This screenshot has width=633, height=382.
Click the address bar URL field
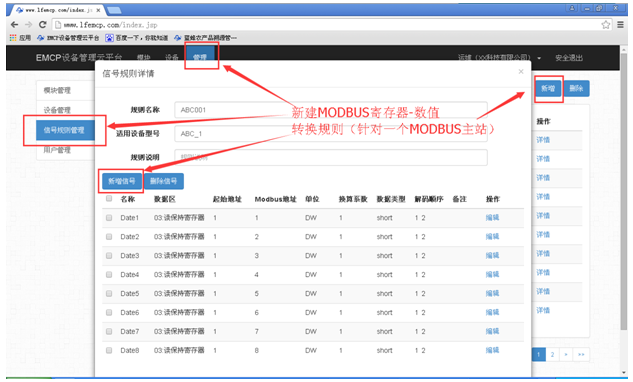click(x=327, y=25)
